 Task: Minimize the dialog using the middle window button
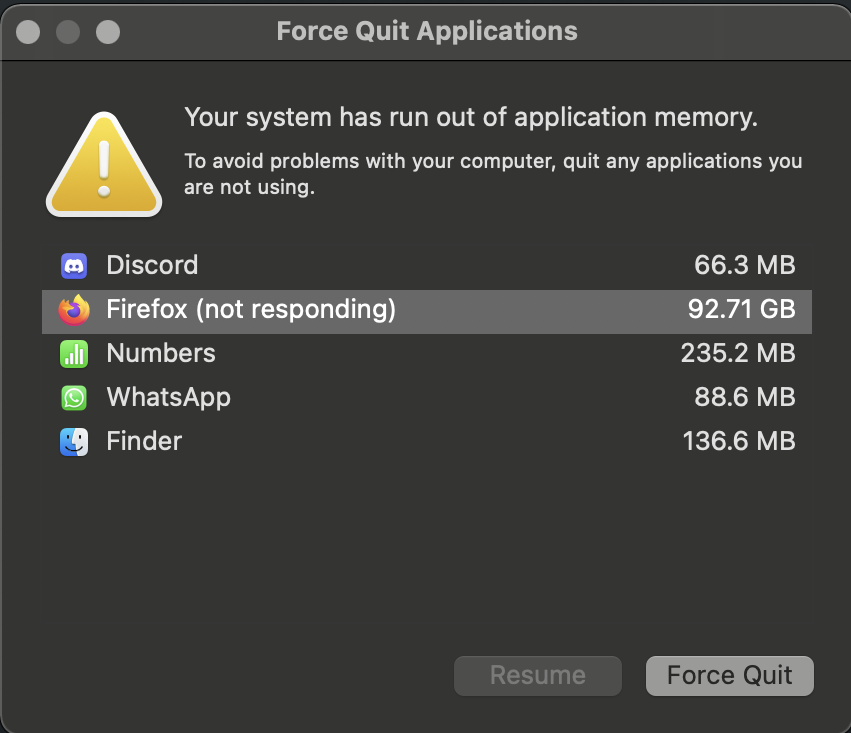[68, 32]
